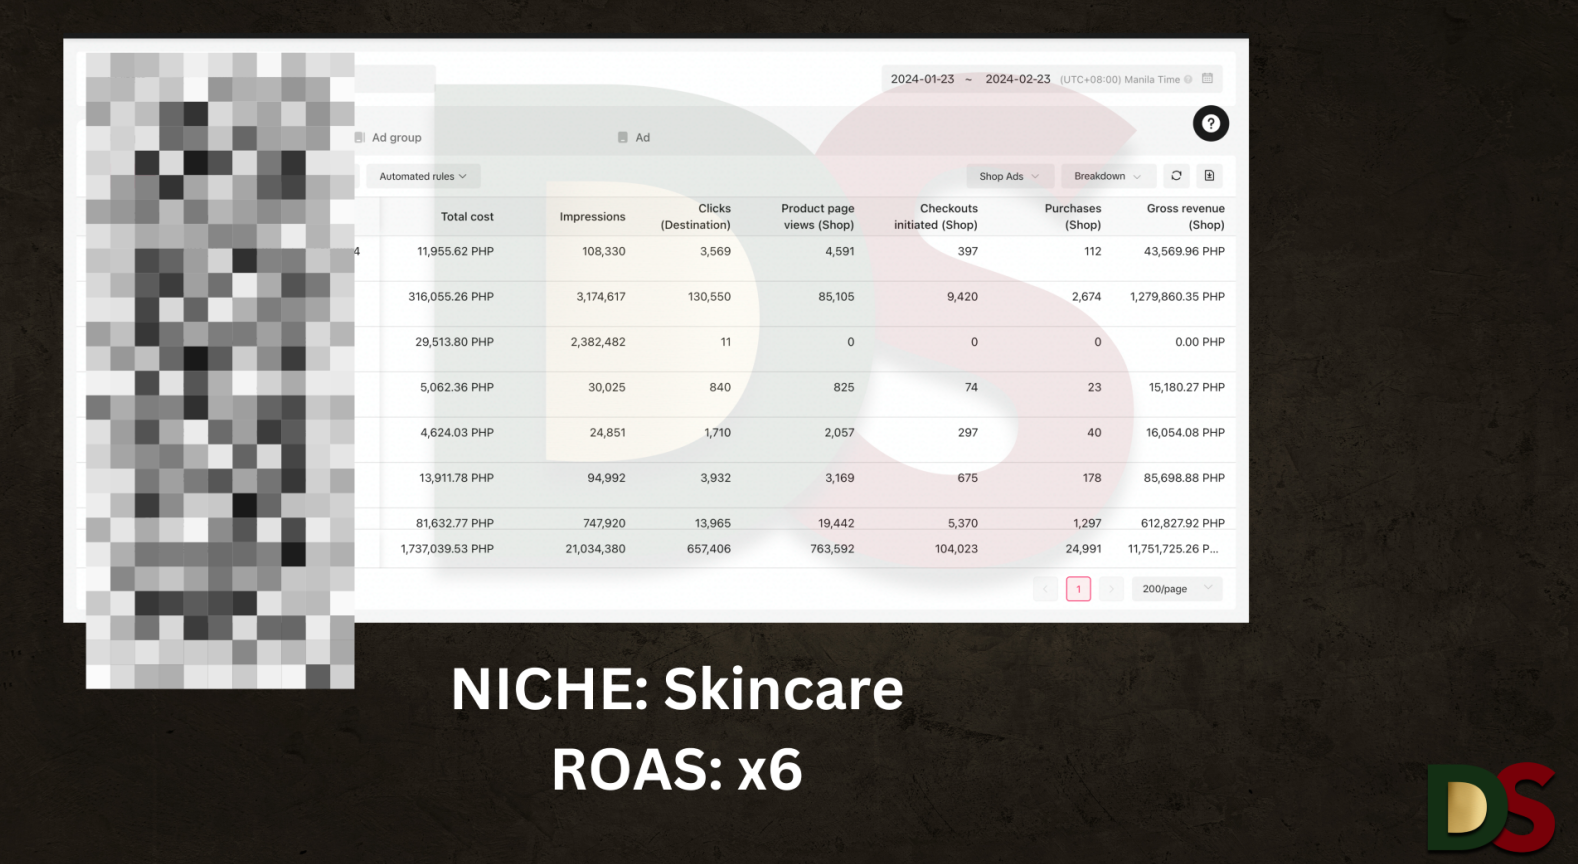Click the round question mark help button
This screenshot has width=1578, height=864.
[1211, 123]
